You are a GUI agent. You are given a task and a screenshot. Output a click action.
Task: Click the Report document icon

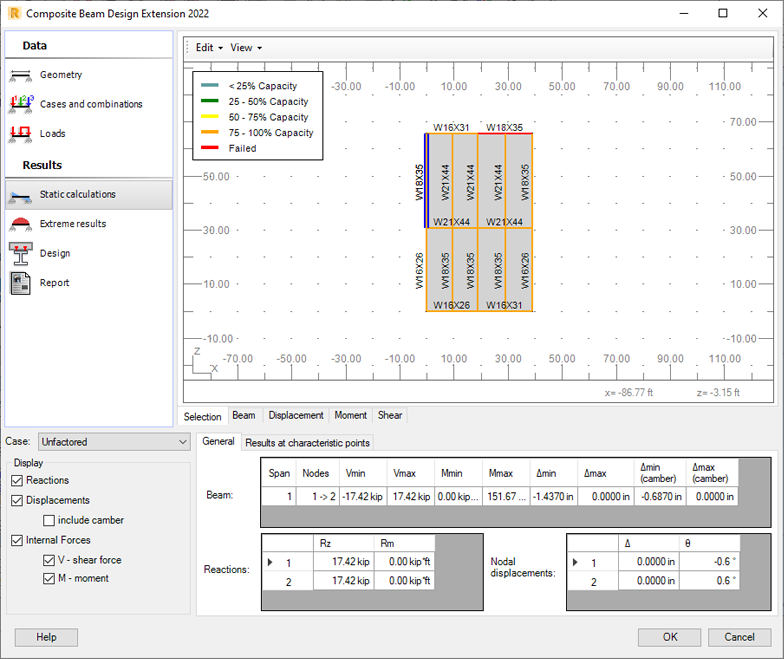[20, 284]
